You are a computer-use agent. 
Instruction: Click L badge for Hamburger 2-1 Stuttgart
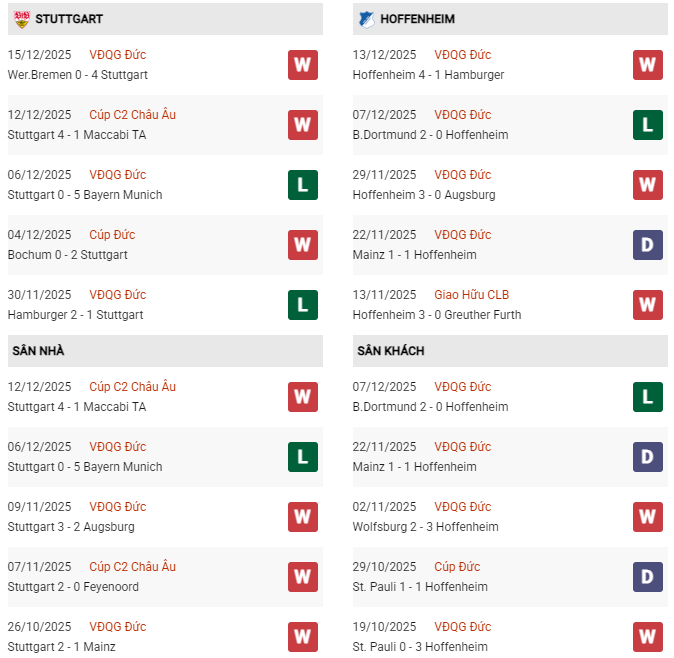(303, 305)
